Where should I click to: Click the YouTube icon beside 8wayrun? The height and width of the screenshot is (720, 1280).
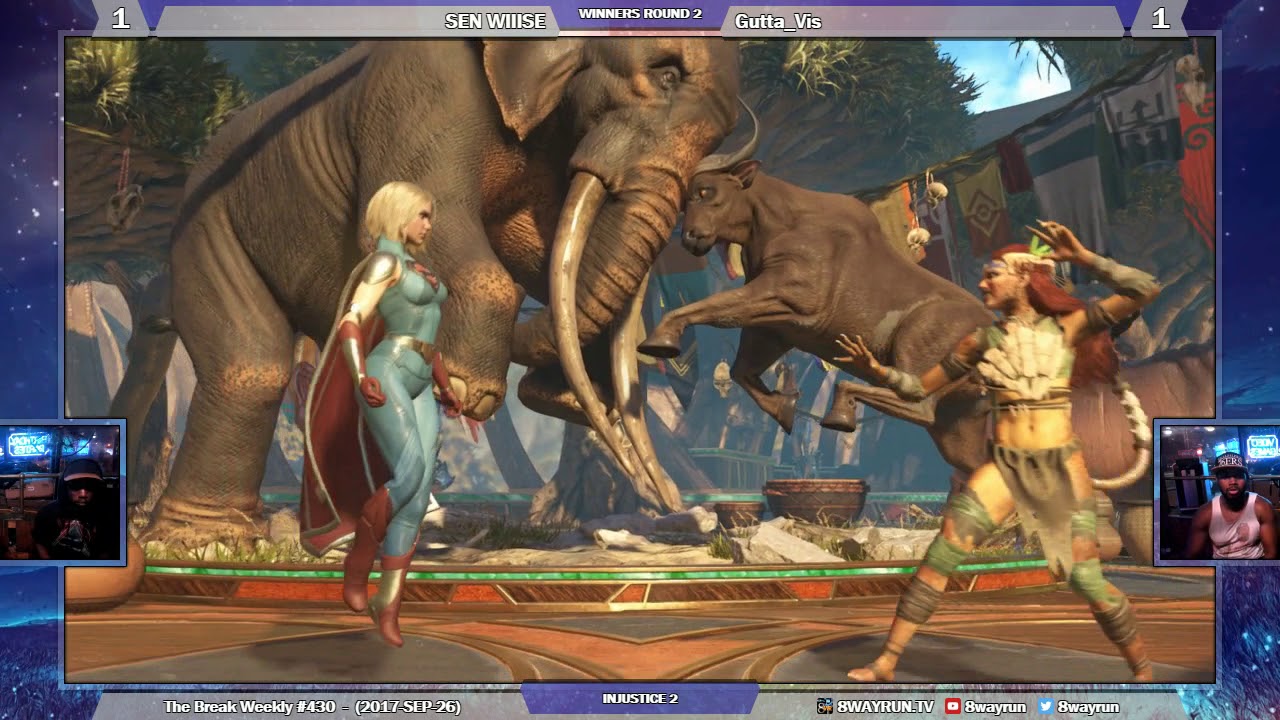tap(953, 706)
